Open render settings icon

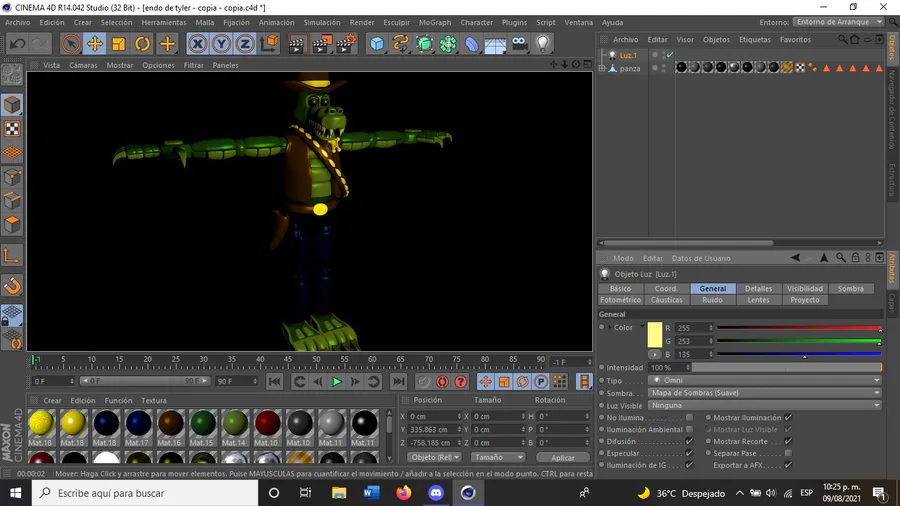tap(346, 44)
